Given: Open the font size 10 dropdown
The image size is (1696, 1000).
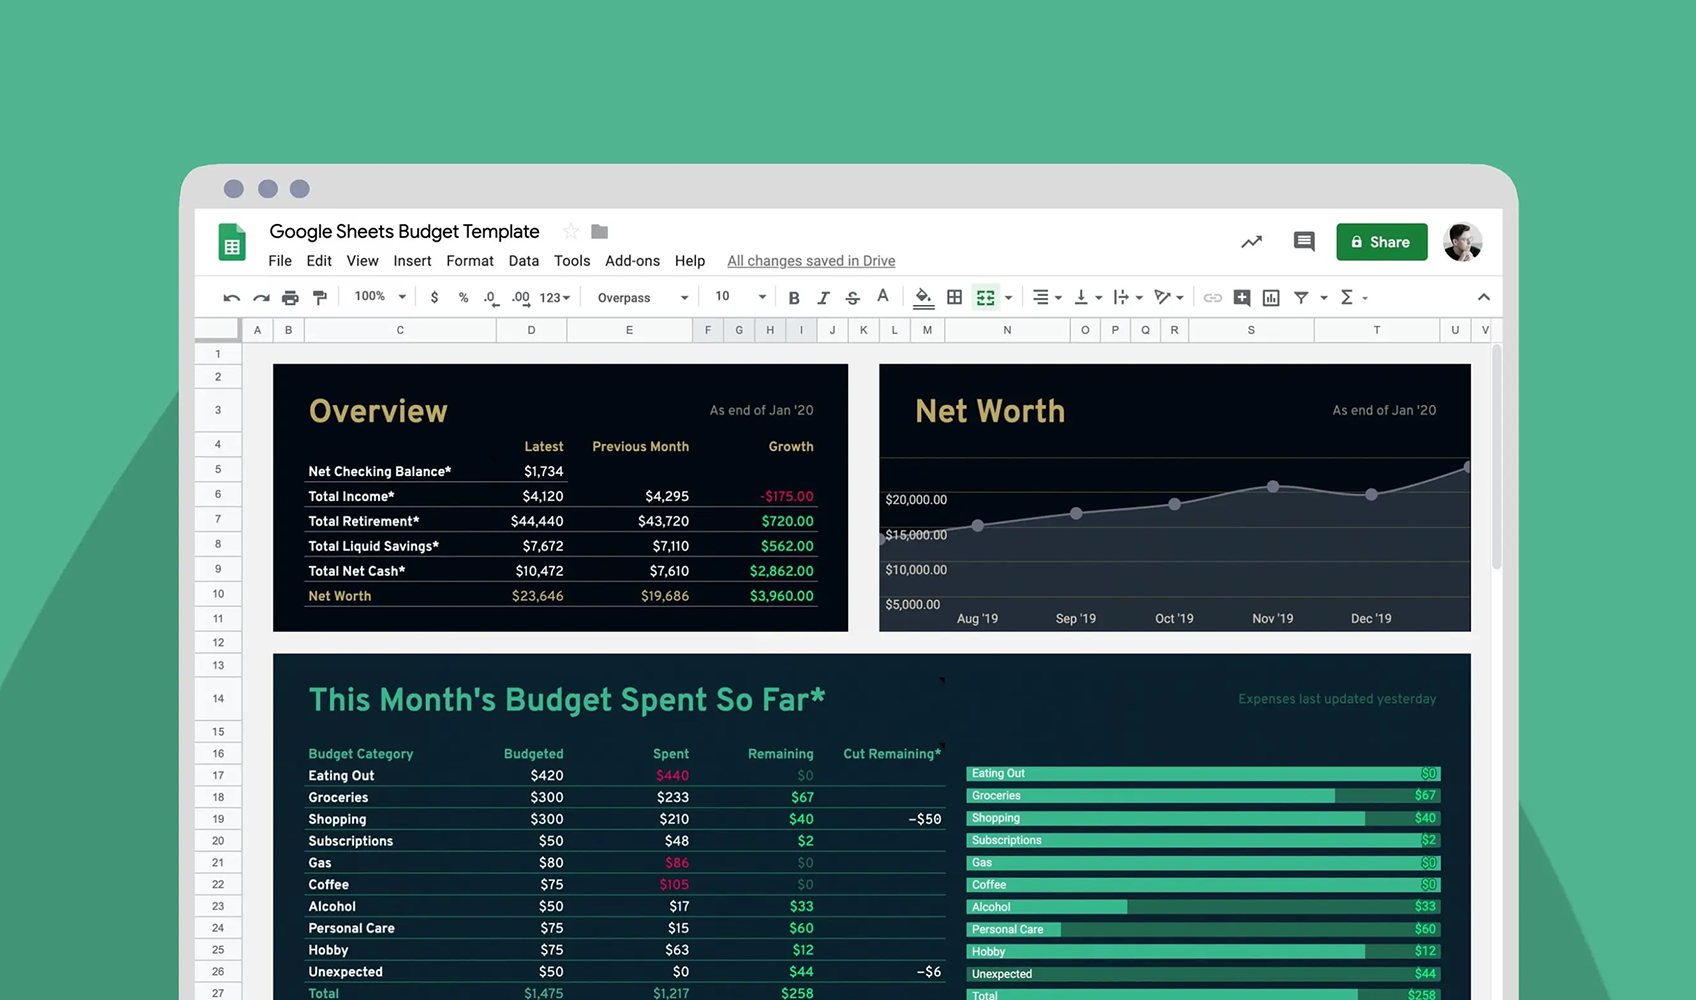Looking at the screenshot, I should (740, 297).
